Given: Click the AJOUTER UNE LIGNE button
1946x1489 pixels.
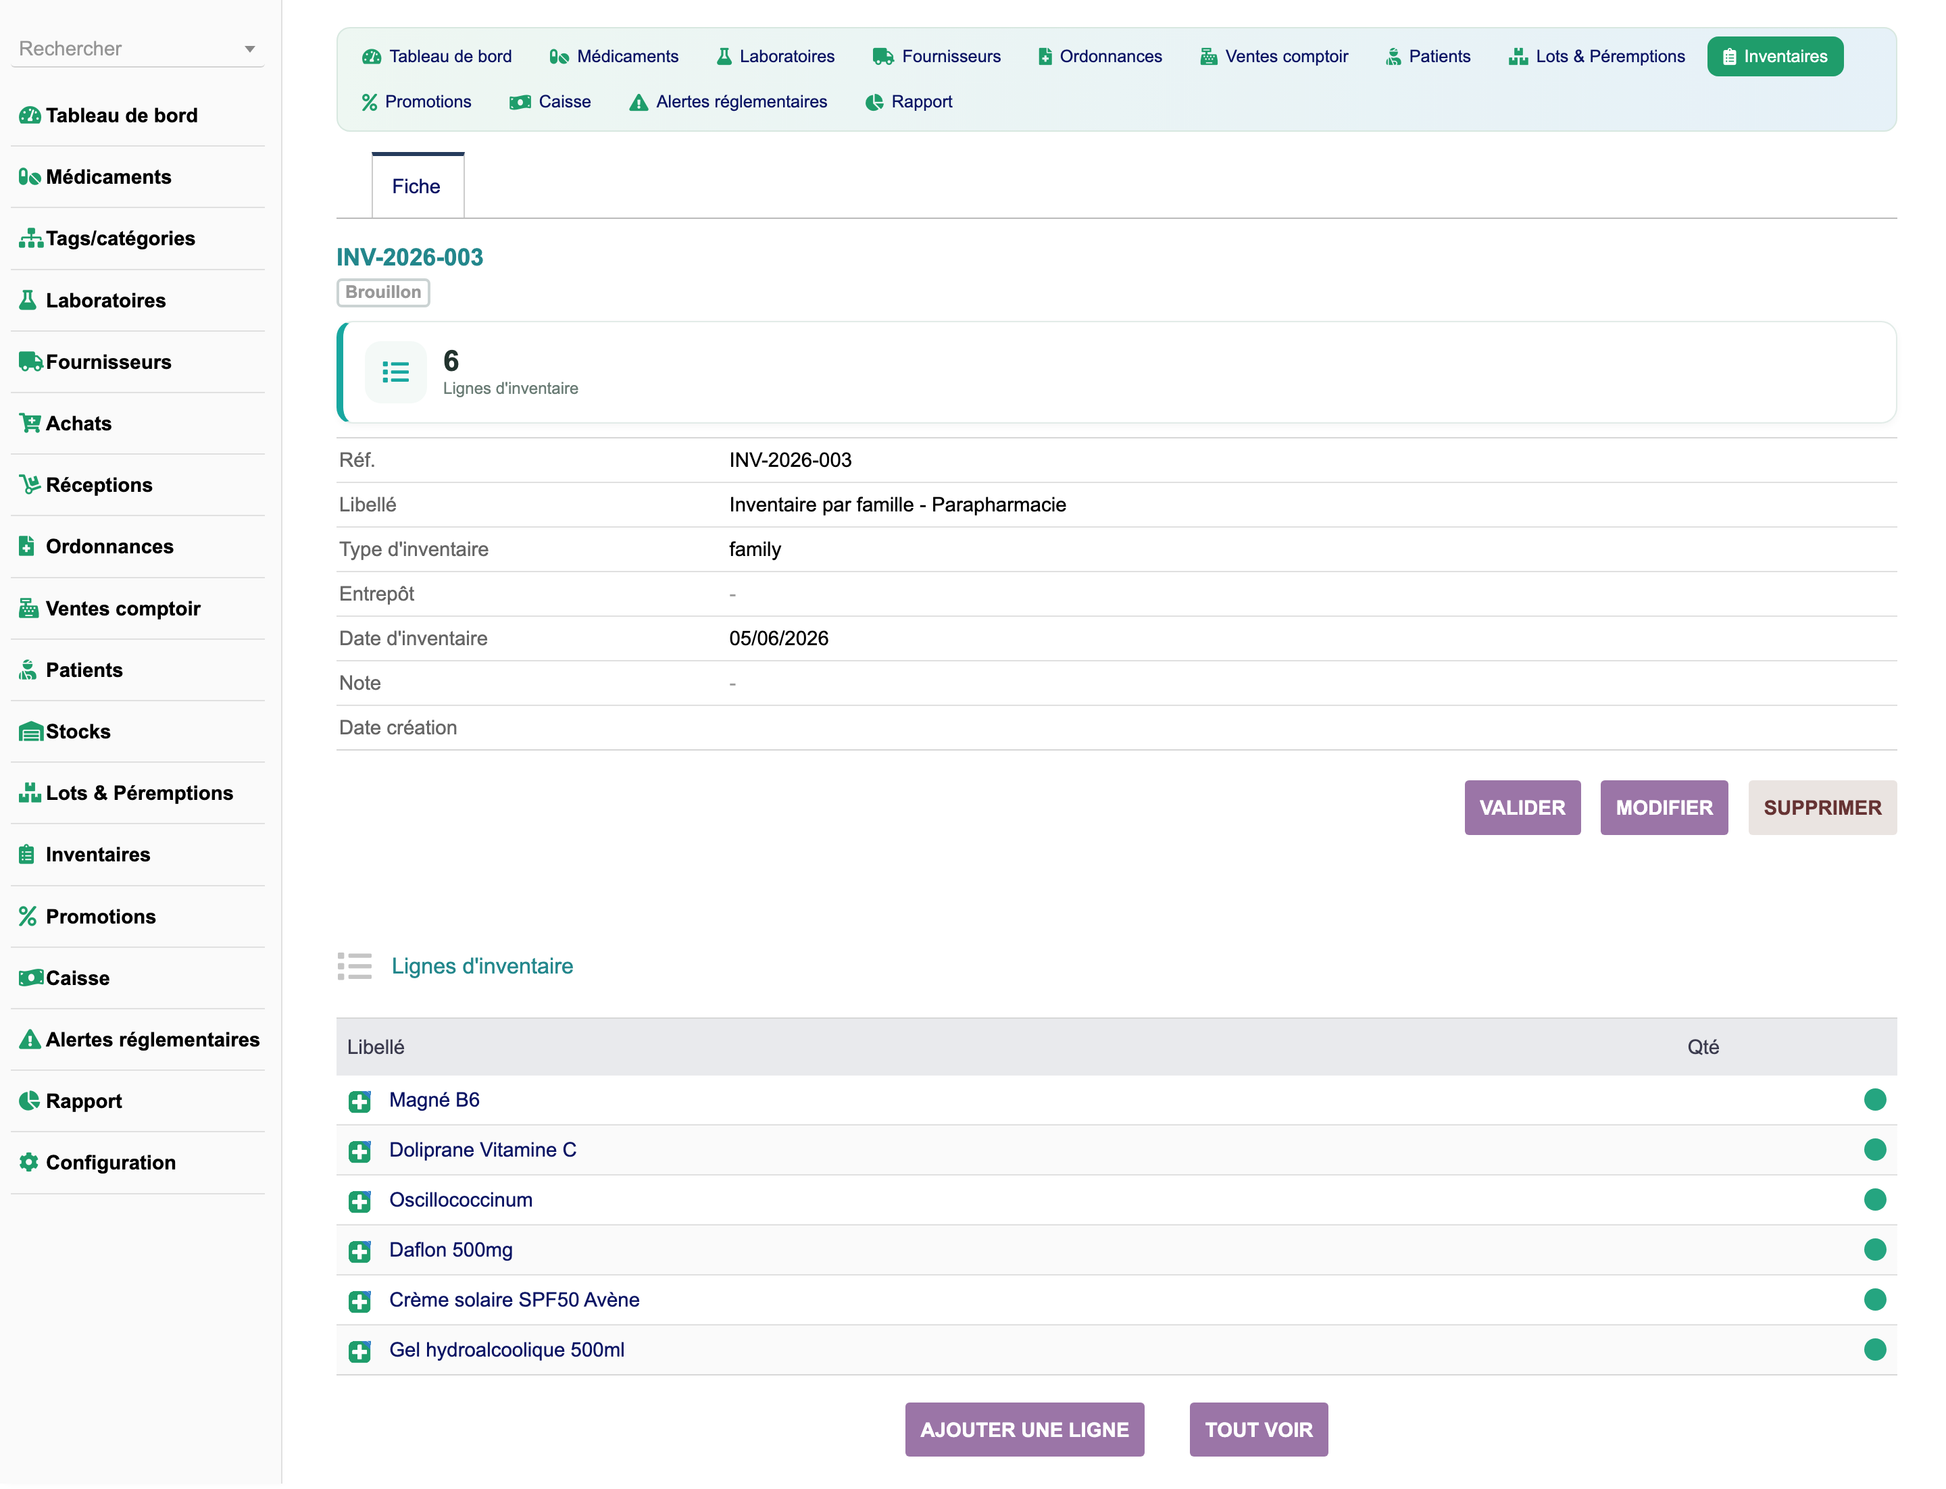Looking at the screenshot, I should (x=1024, y=1430).
